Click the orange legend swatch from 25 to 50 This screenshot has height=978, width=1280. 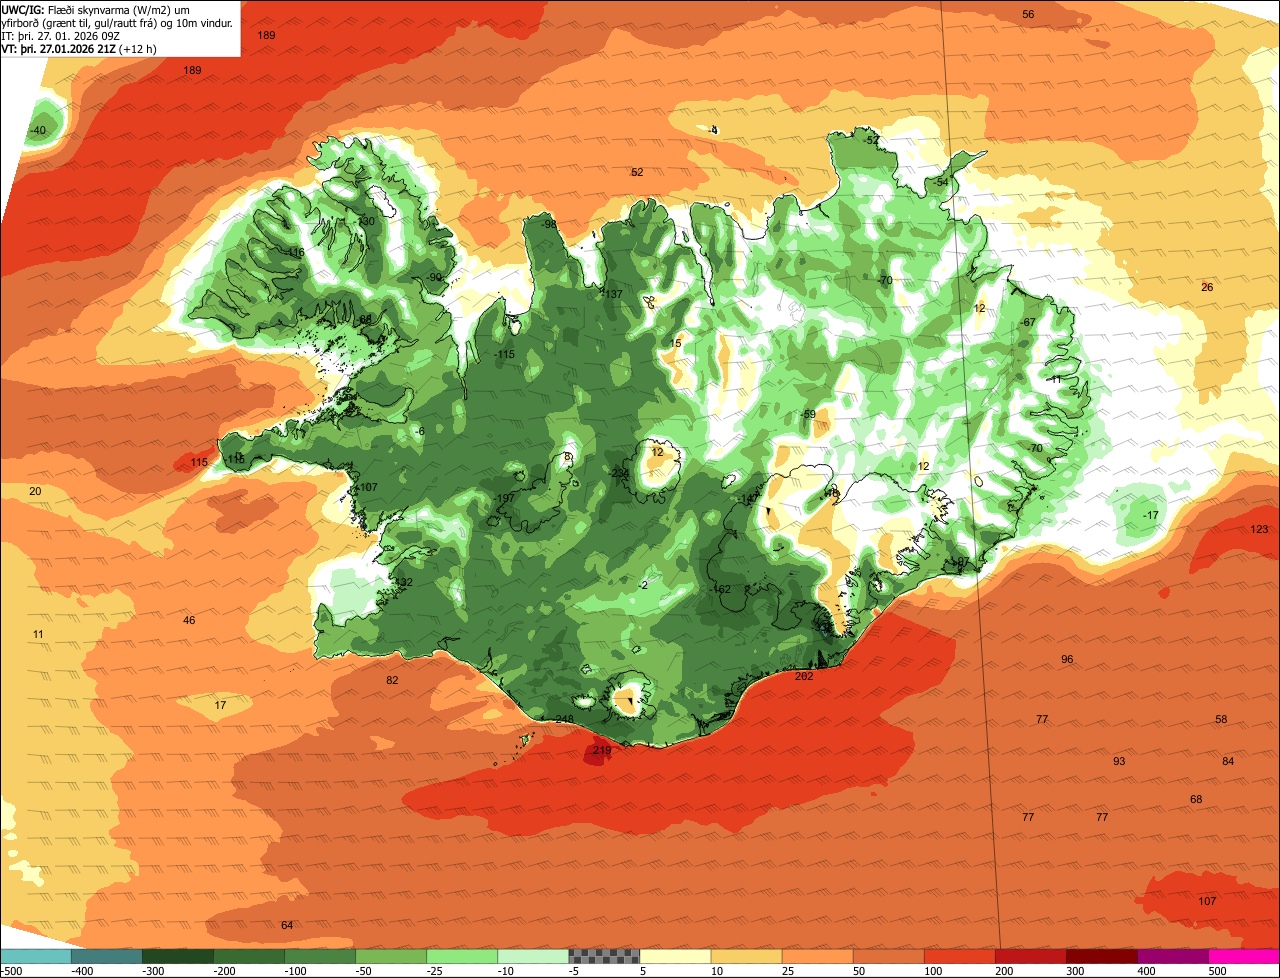[x=817, y=957]
